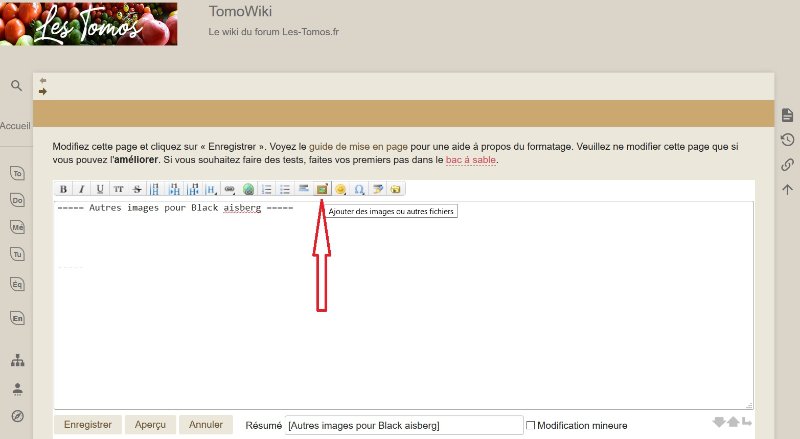Insert a lower-level headline
This screenshot has width=800, height=439.
coord(174,189)
